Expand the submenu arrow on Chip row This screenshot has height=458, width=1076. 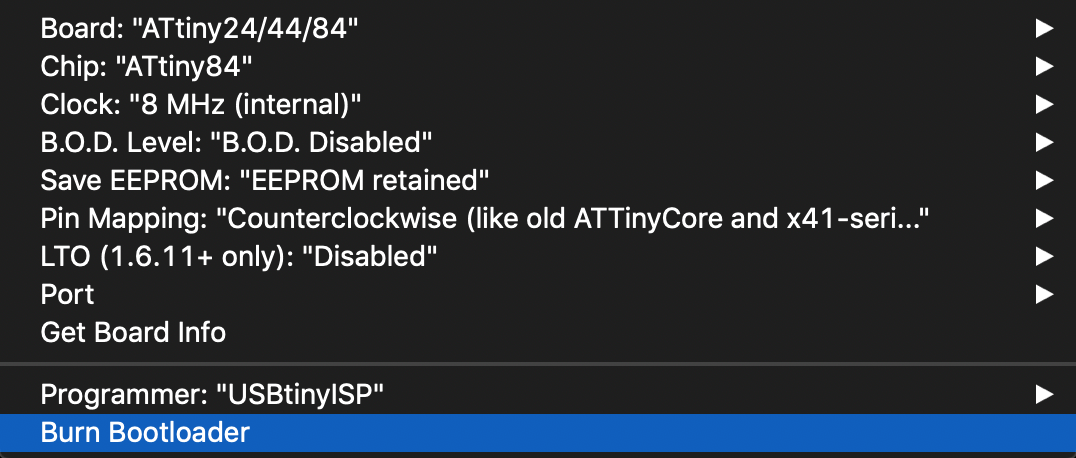point(1044,67)
